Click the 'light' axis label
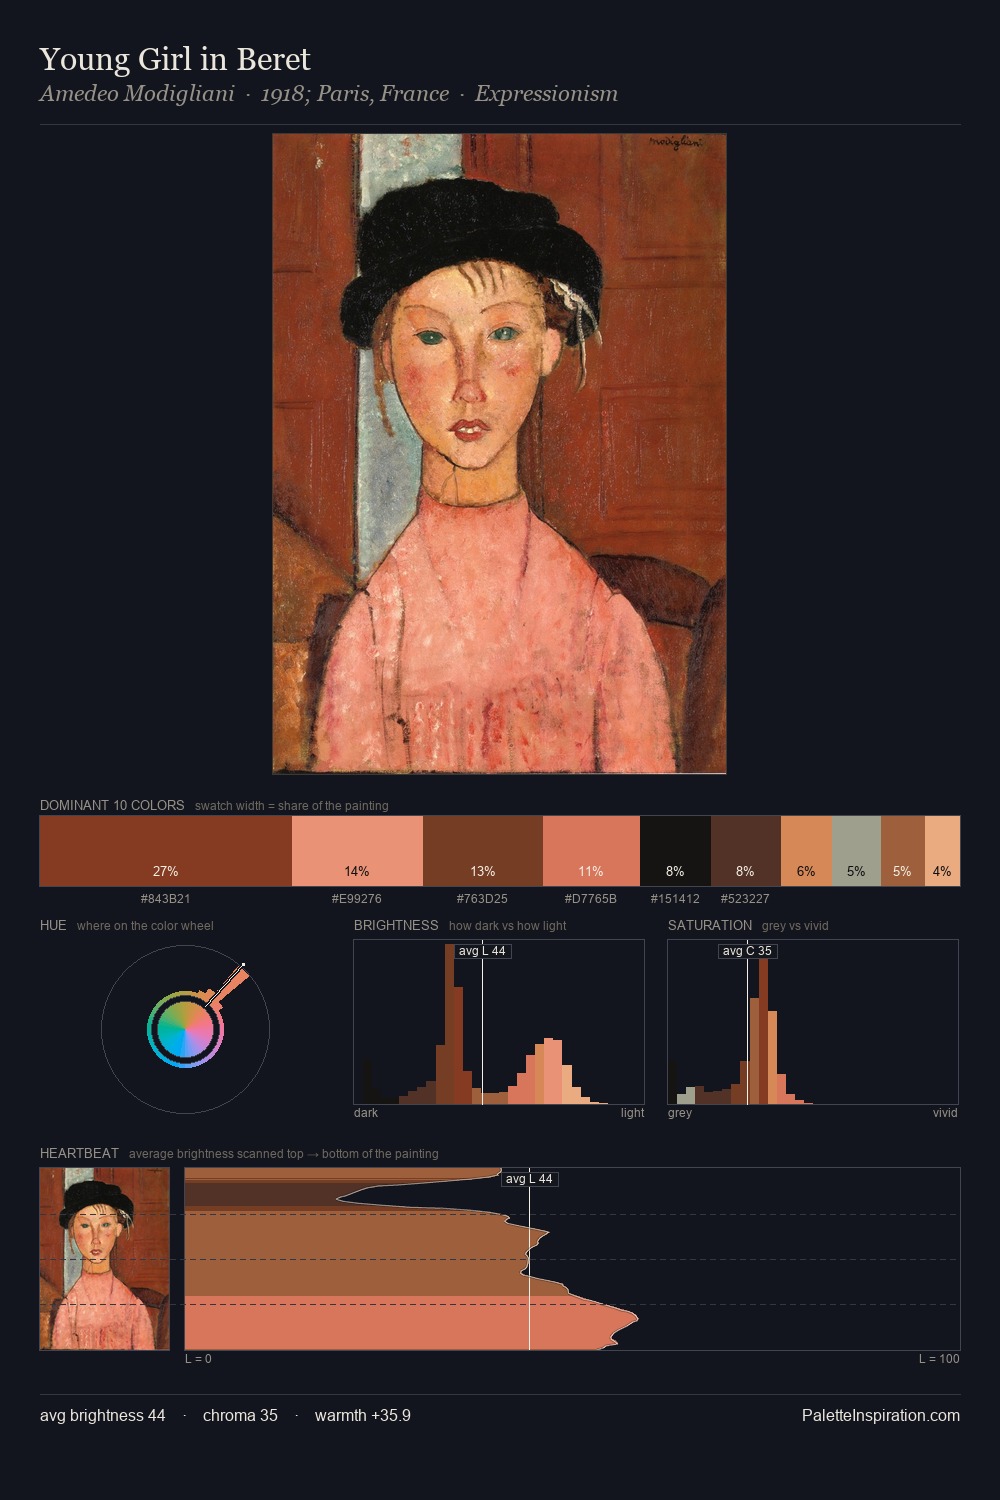 633,1113
